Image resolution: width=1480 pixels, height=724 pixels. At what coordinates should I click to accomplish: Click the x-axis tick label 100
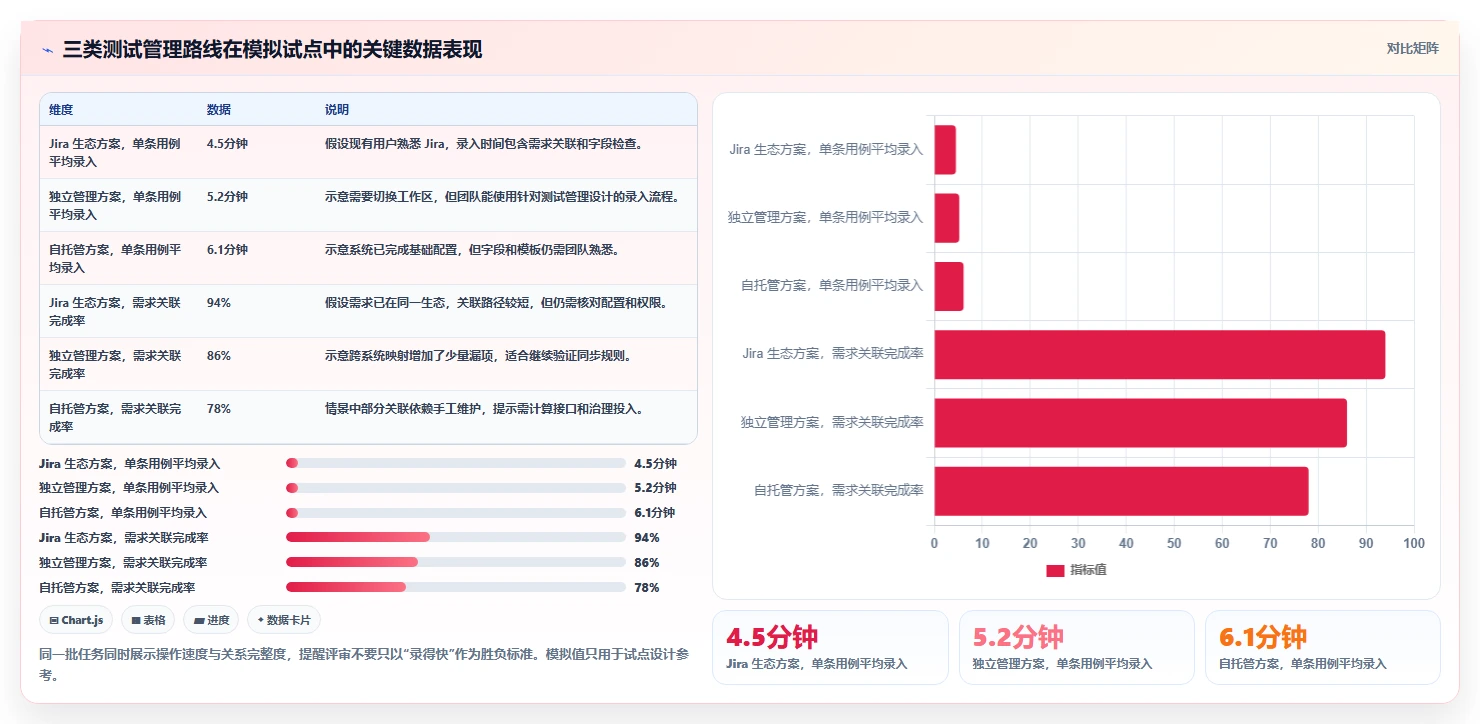(1414, 543)
